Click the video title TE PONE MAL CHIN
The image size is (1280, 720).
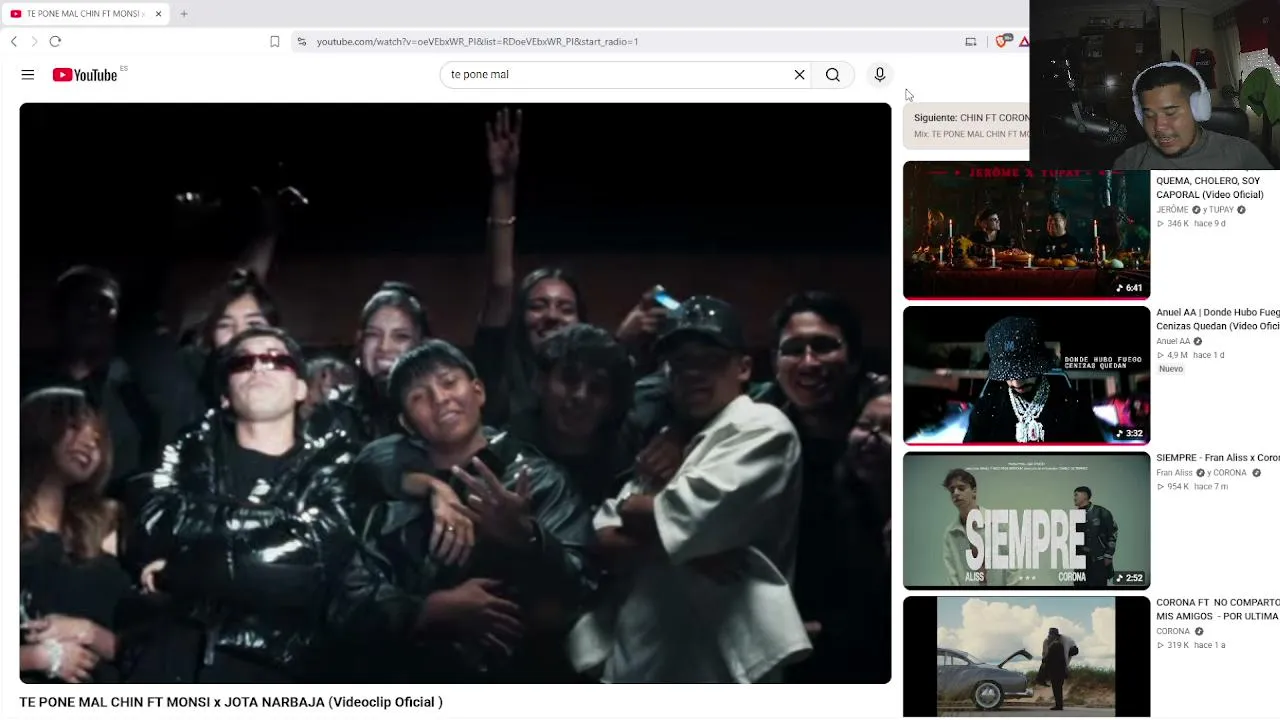tap(231, 702)
